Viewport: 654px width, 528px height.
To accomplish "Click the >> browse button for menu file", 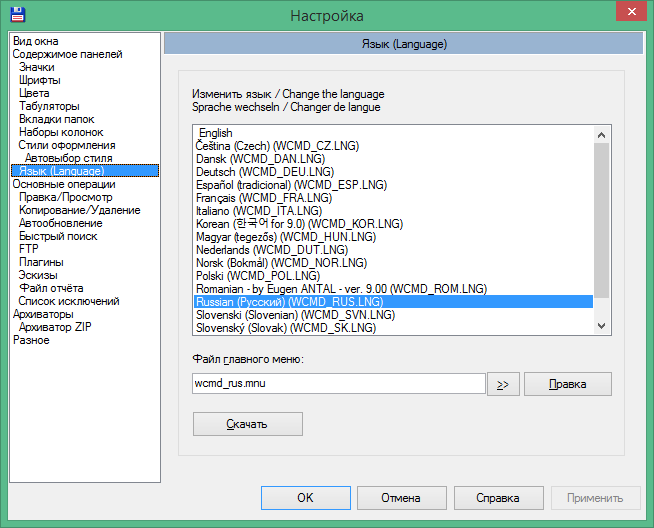I will [x=502, y=384].
